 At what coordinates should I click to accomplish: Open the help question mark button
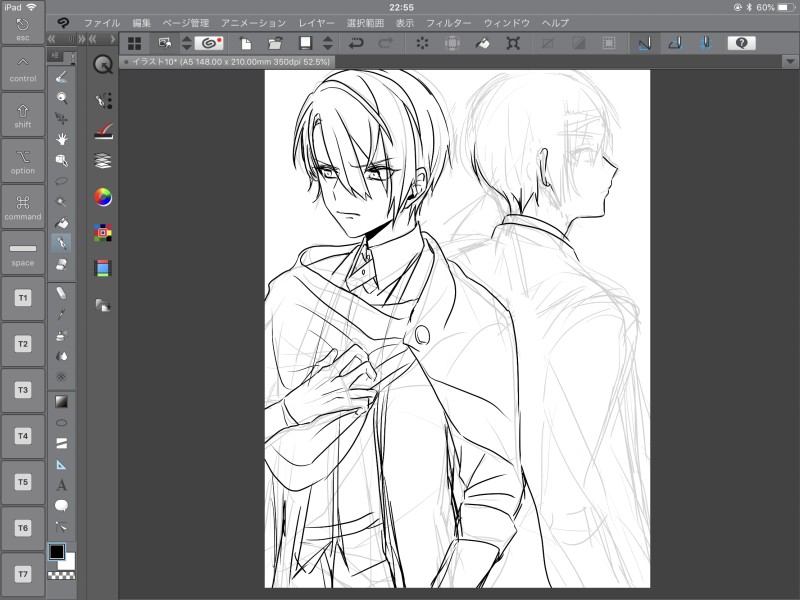742,43
